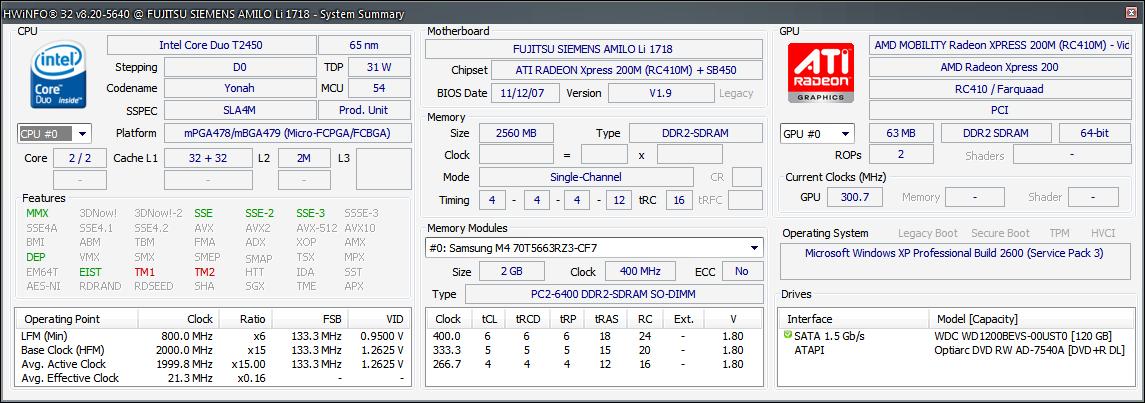Select the Avg. Active Clock row
The height and width of the screenshot is (403, 1145).
pyautogui.click(x=212, y=364)
